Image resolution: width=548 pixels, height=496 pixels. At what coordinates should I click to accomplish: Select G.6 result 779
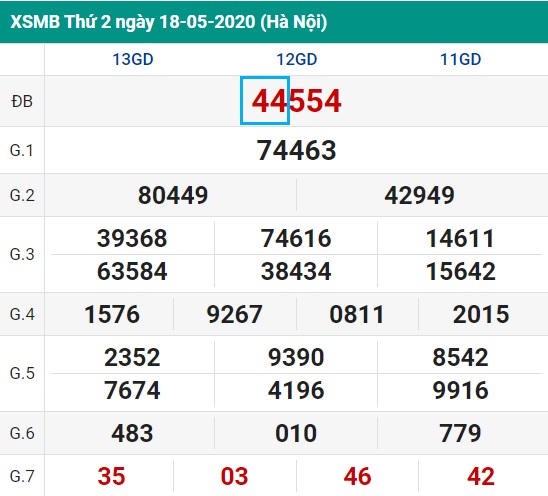coord(460,433)
